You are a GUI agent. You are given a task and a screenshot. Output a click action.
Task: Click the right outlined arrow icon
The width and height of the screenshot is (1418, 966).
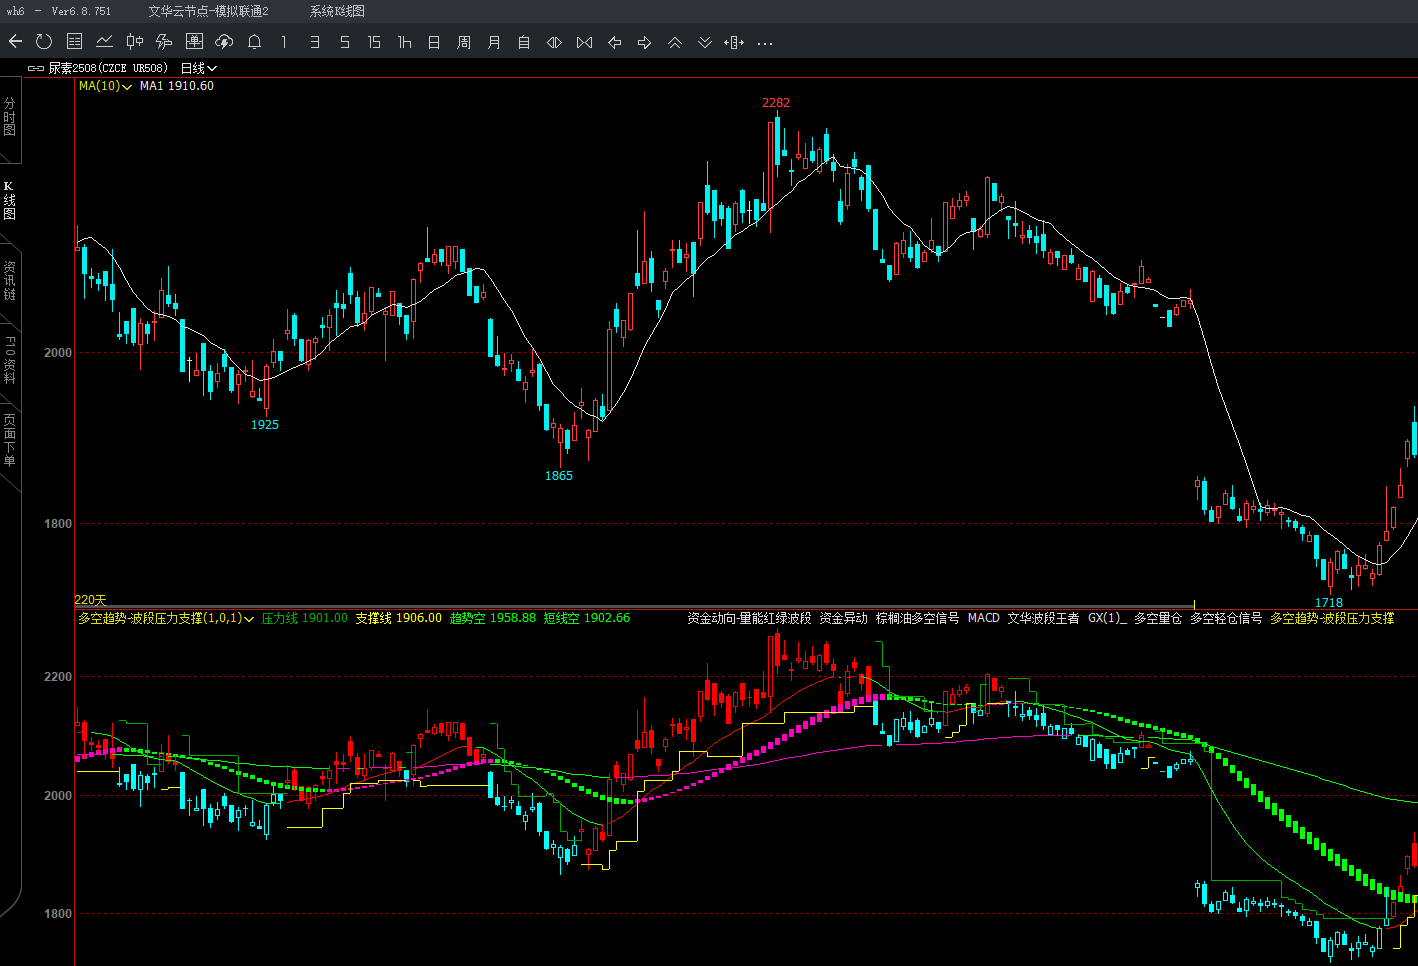(645, 42)
